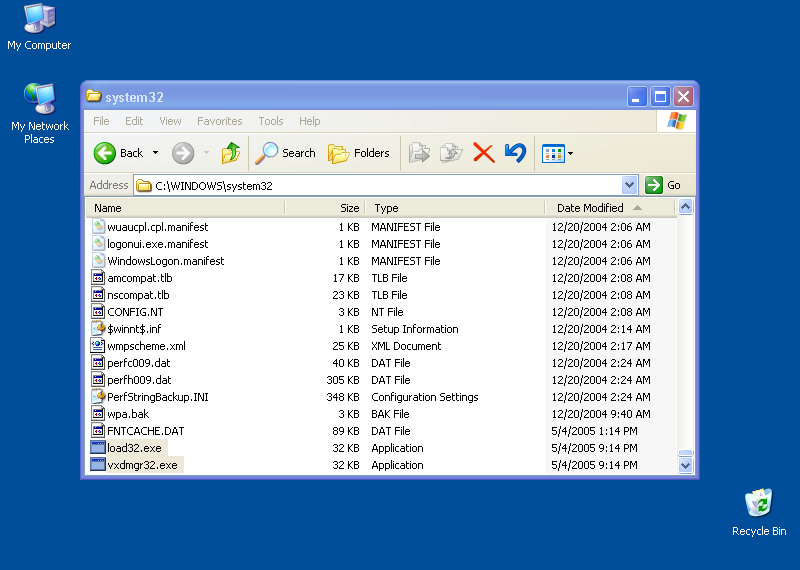The width and height of the screenshot is (800, 570).
Task: Click the Views toolbar icon
Action: [x=553, y=153]
